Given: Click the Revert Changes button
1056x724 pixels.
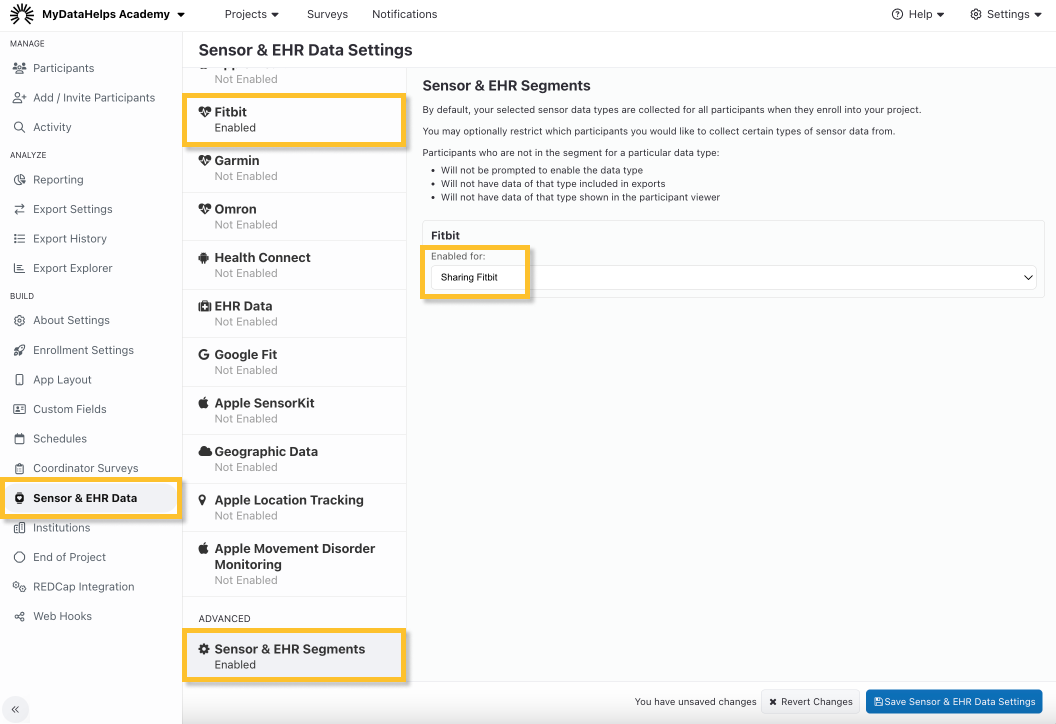Looking at the screenshot, I should 810,702.
